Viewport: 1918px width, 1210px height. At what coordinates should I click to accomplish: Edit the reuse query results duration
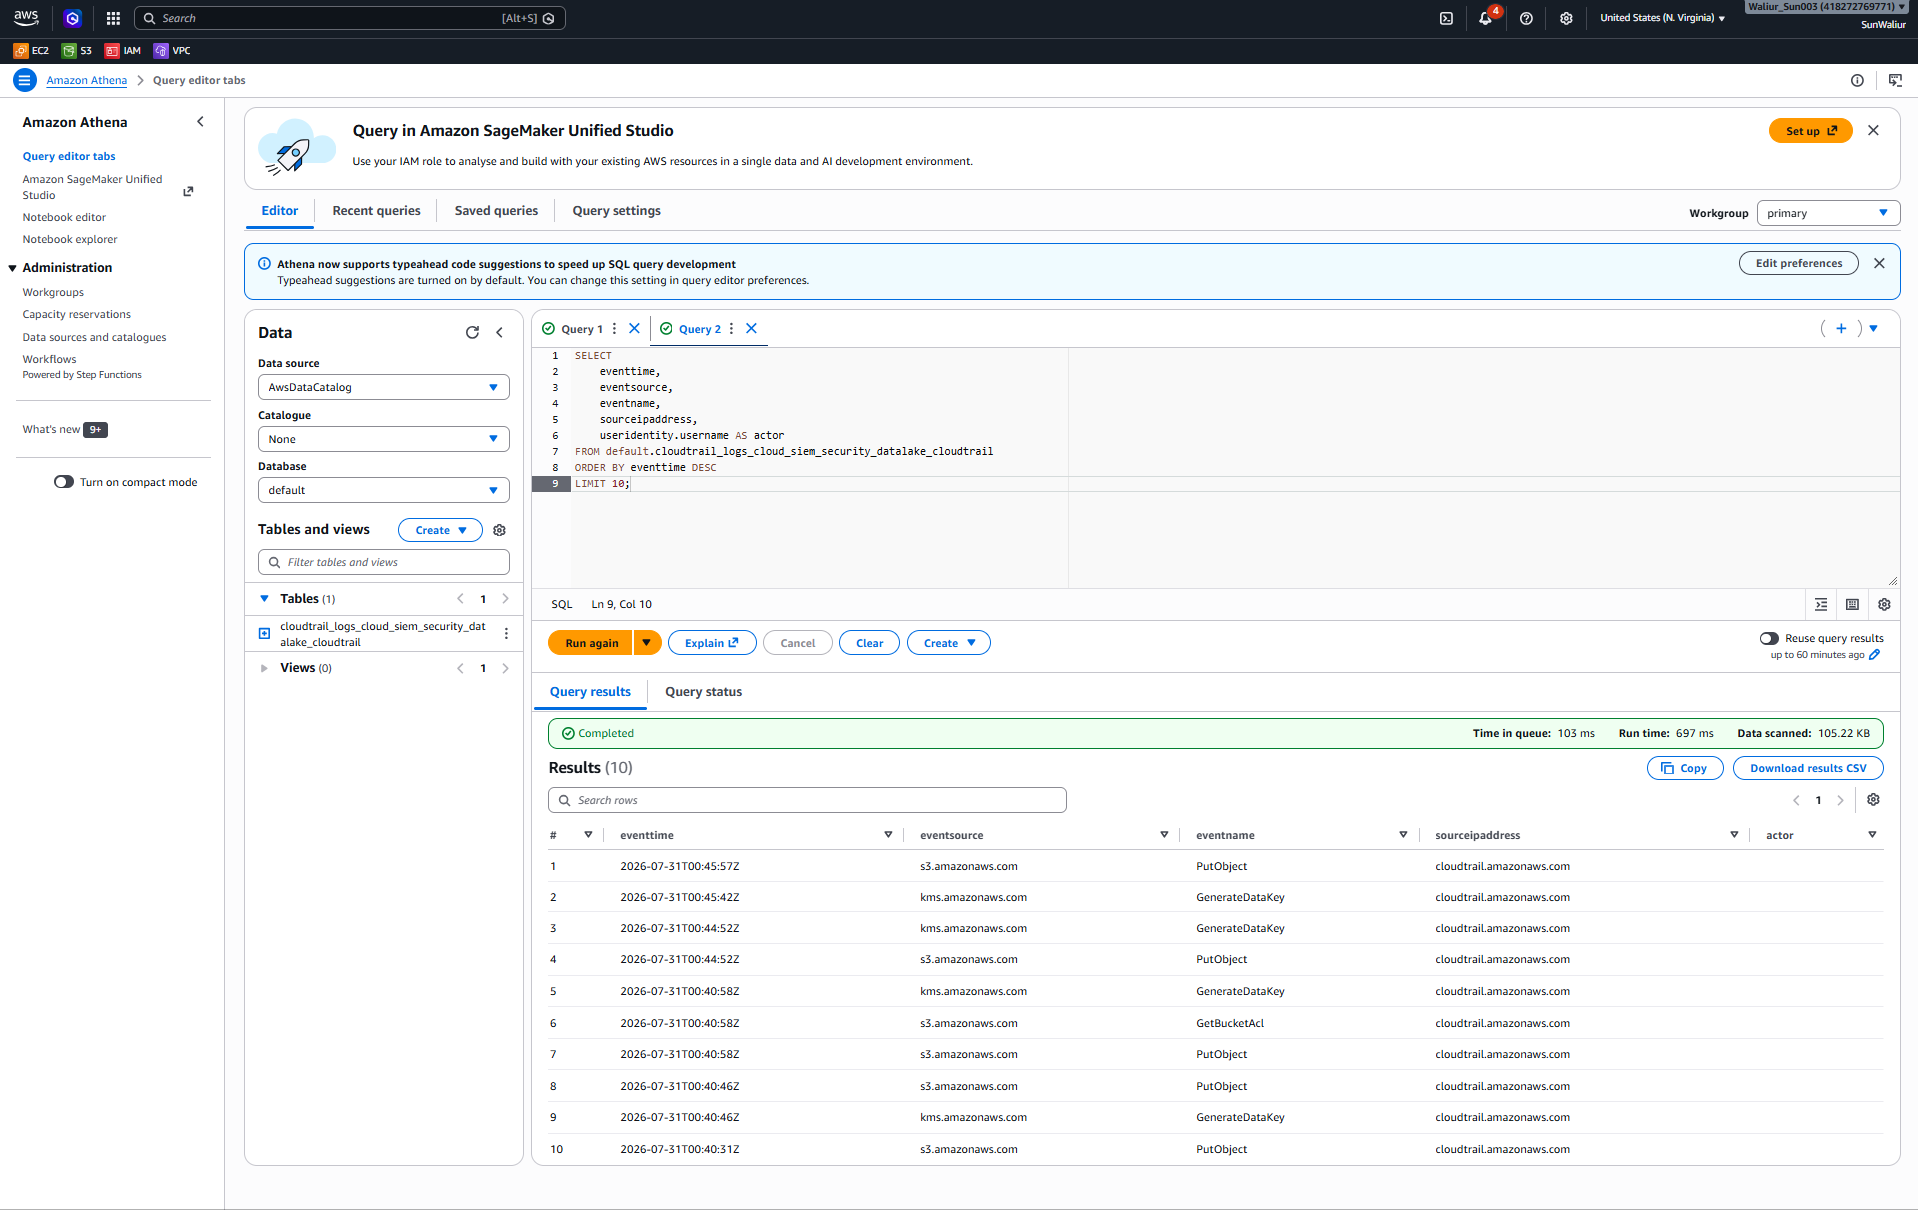(x=1875, y=655)
